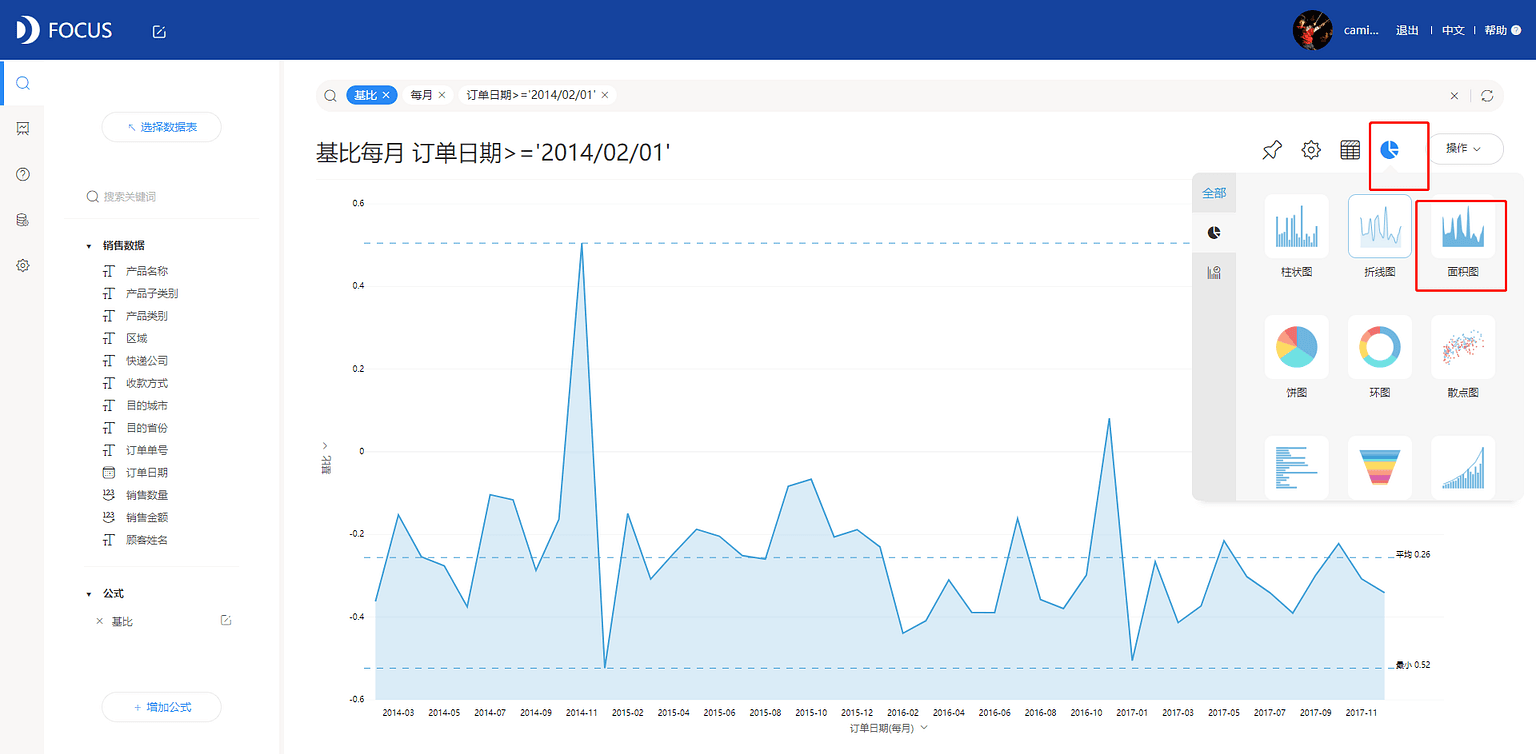
Task: Select the Pareto chart type thumbnail
Action: [x=1463, y=467]
